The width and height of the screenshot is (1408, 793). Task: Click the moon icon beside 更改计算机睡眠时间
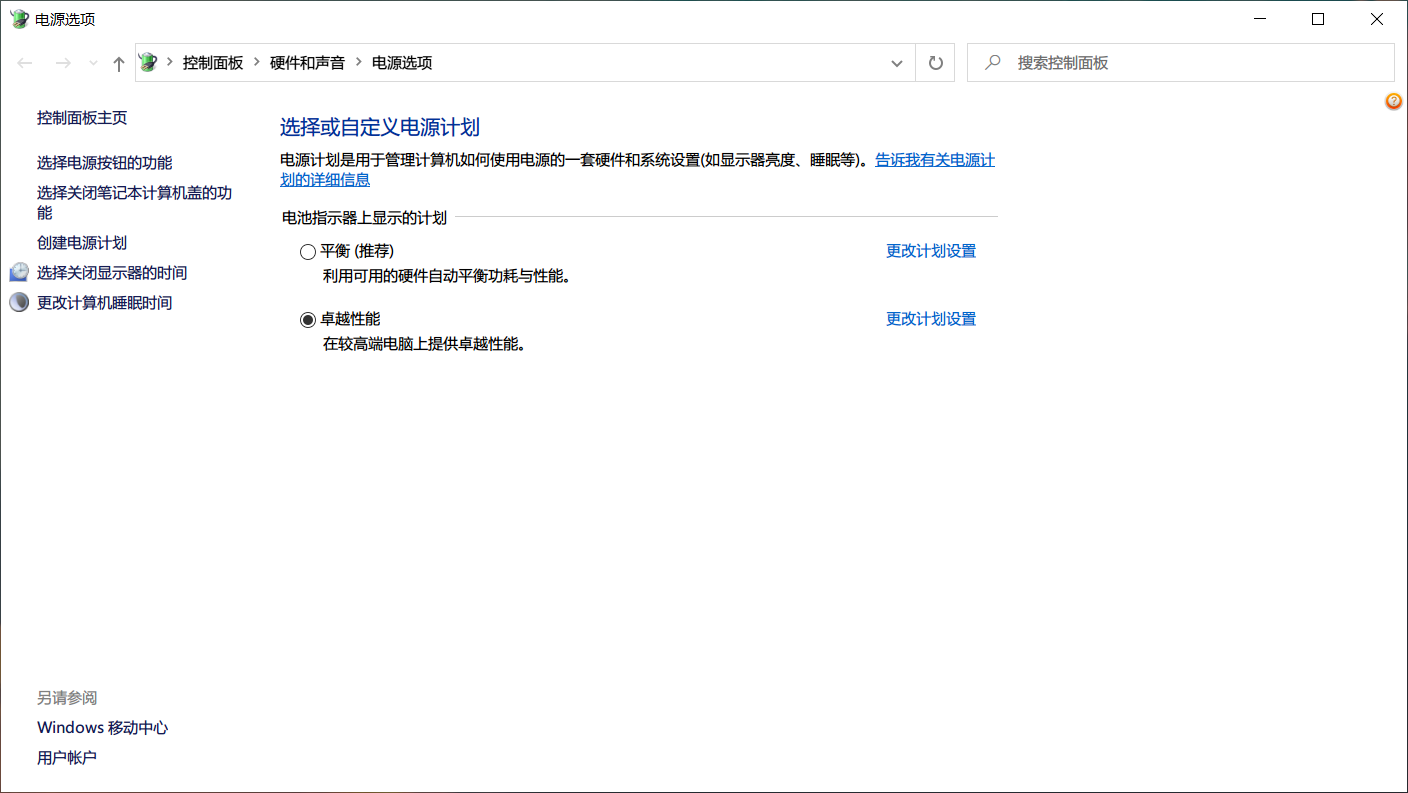(19, 303)
